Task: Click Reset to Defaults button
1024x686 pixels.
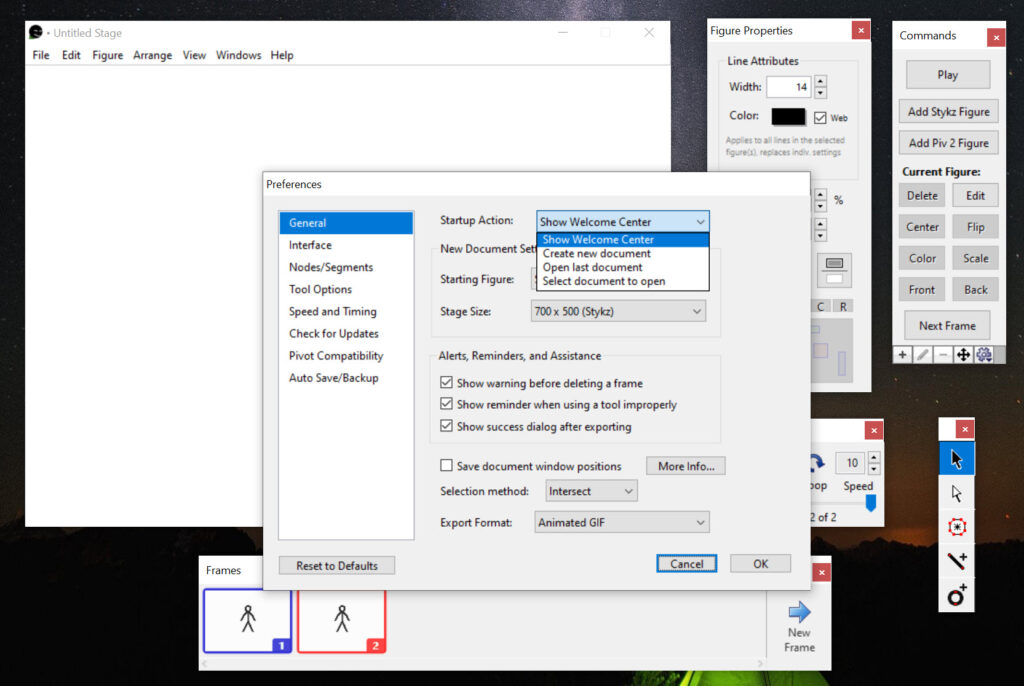Action: tap(336, 566)
